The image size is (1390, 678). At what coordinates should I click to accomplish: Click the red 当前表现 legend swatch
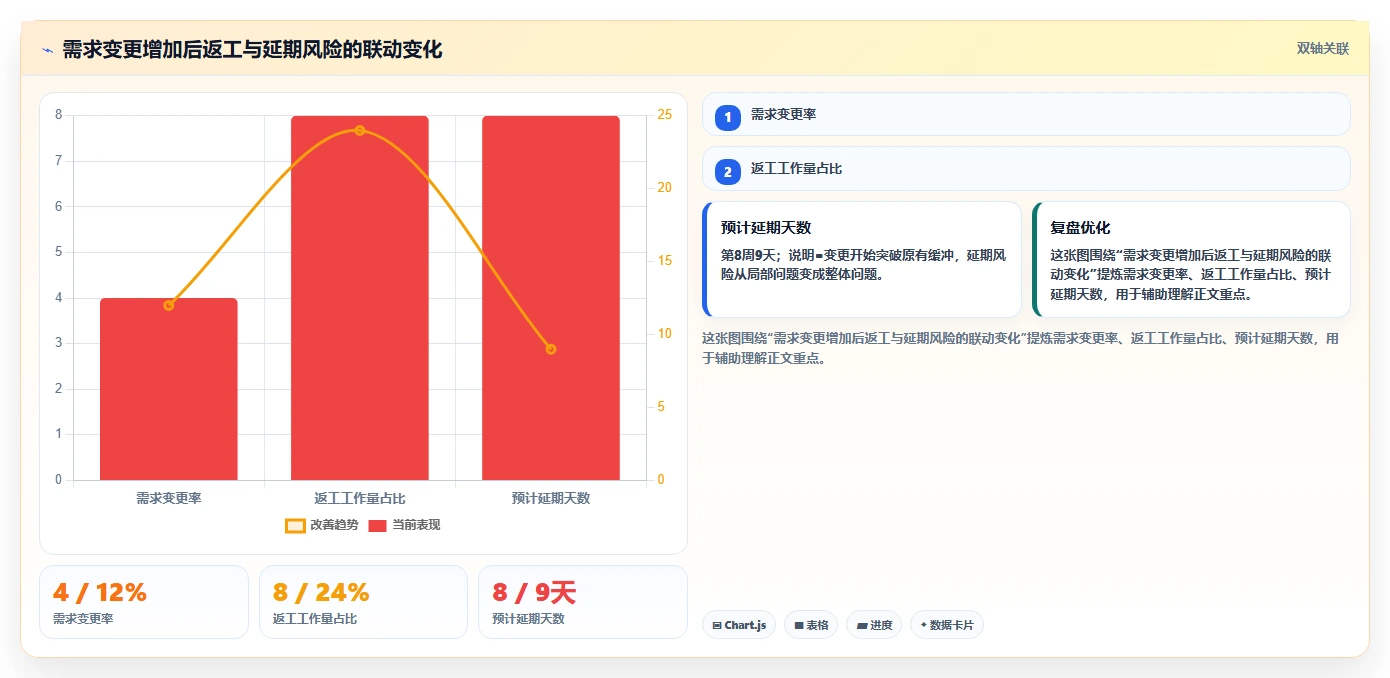[x=377, y=526]
